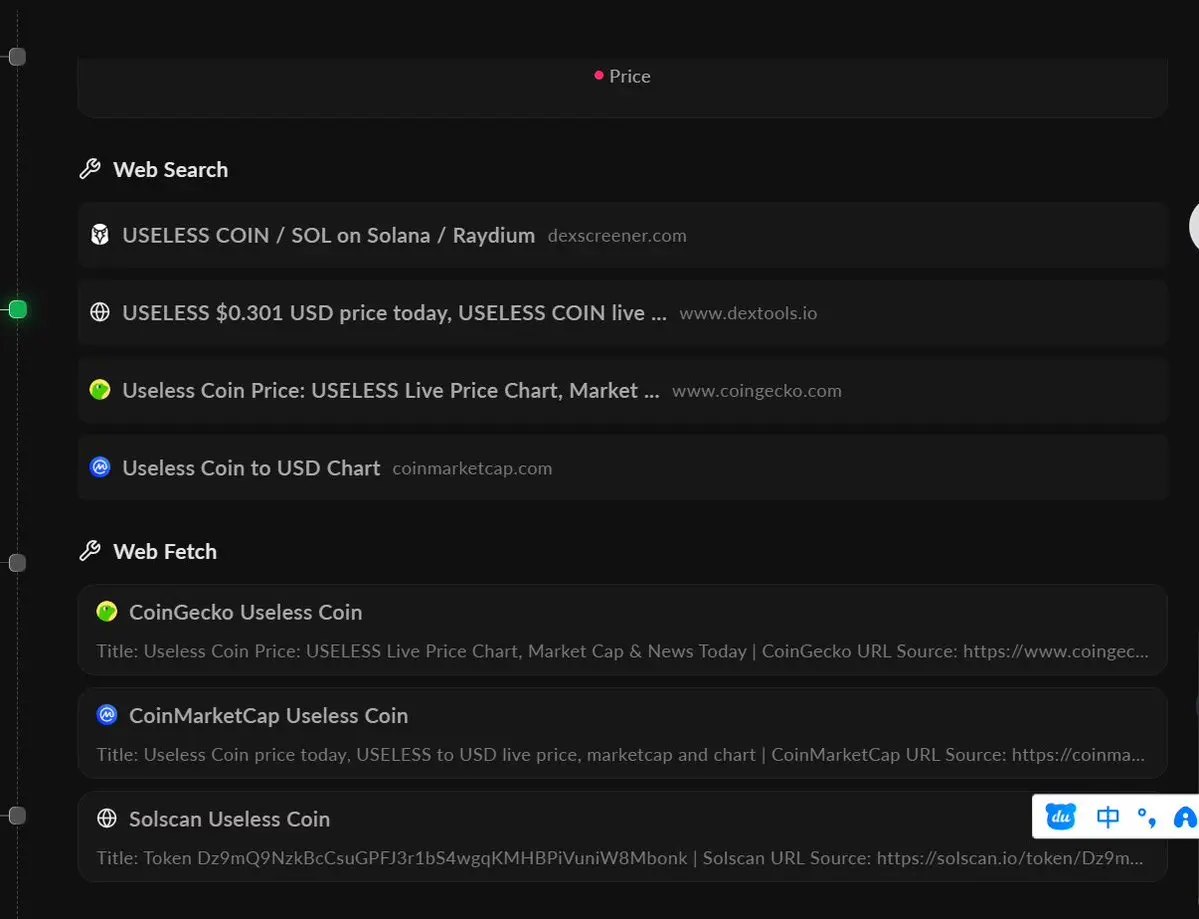
Task: Toggle the 中 Chinese input mode button
Action: [1107, 817]
